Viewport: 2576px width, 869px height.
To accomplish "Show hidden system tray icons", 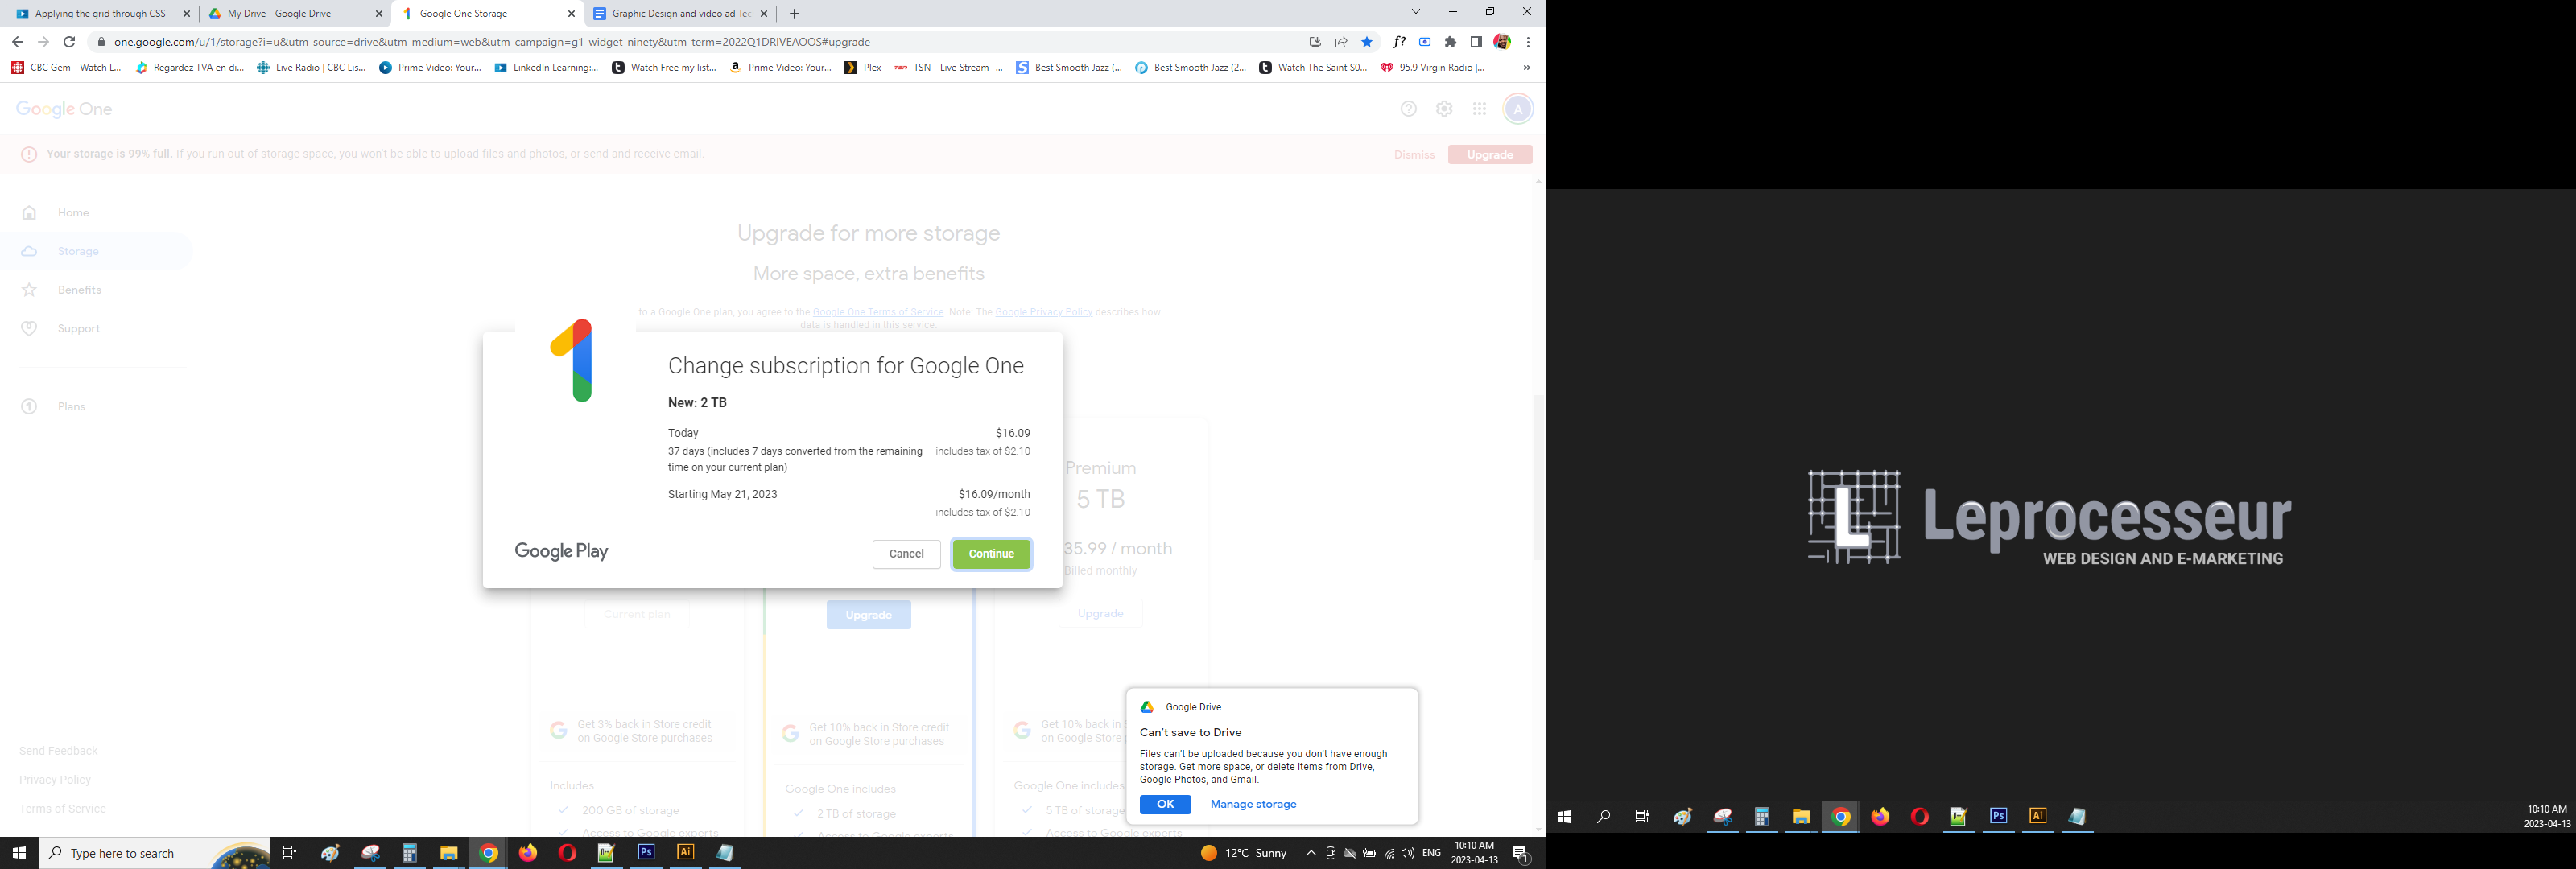I will 1310,853.
